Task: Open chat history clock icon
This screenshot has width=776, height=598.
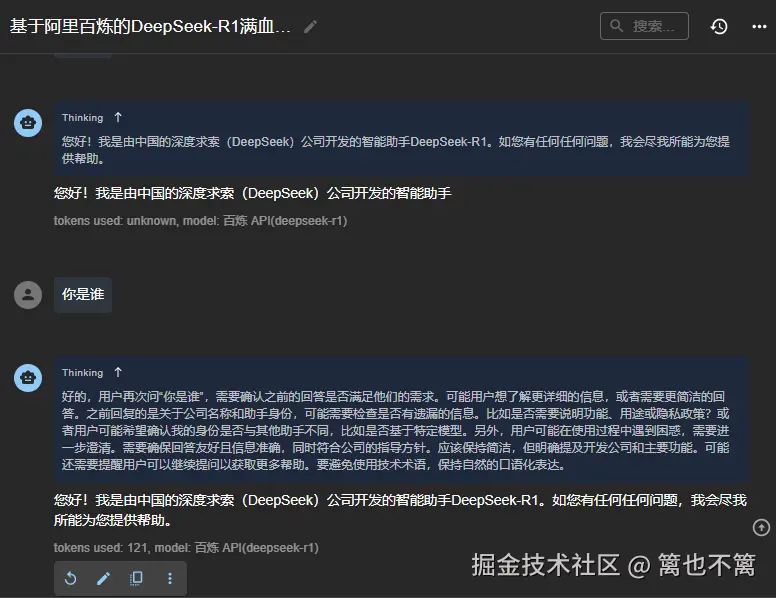Action: [719, 26]
